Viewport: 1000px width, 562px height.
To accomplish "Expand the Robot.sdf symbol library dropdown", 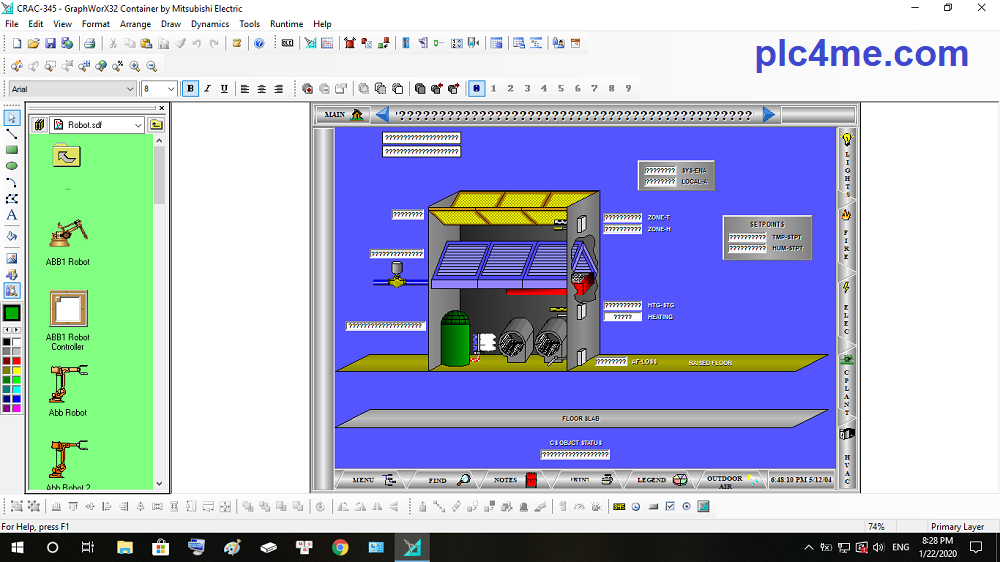I will 138,125.
